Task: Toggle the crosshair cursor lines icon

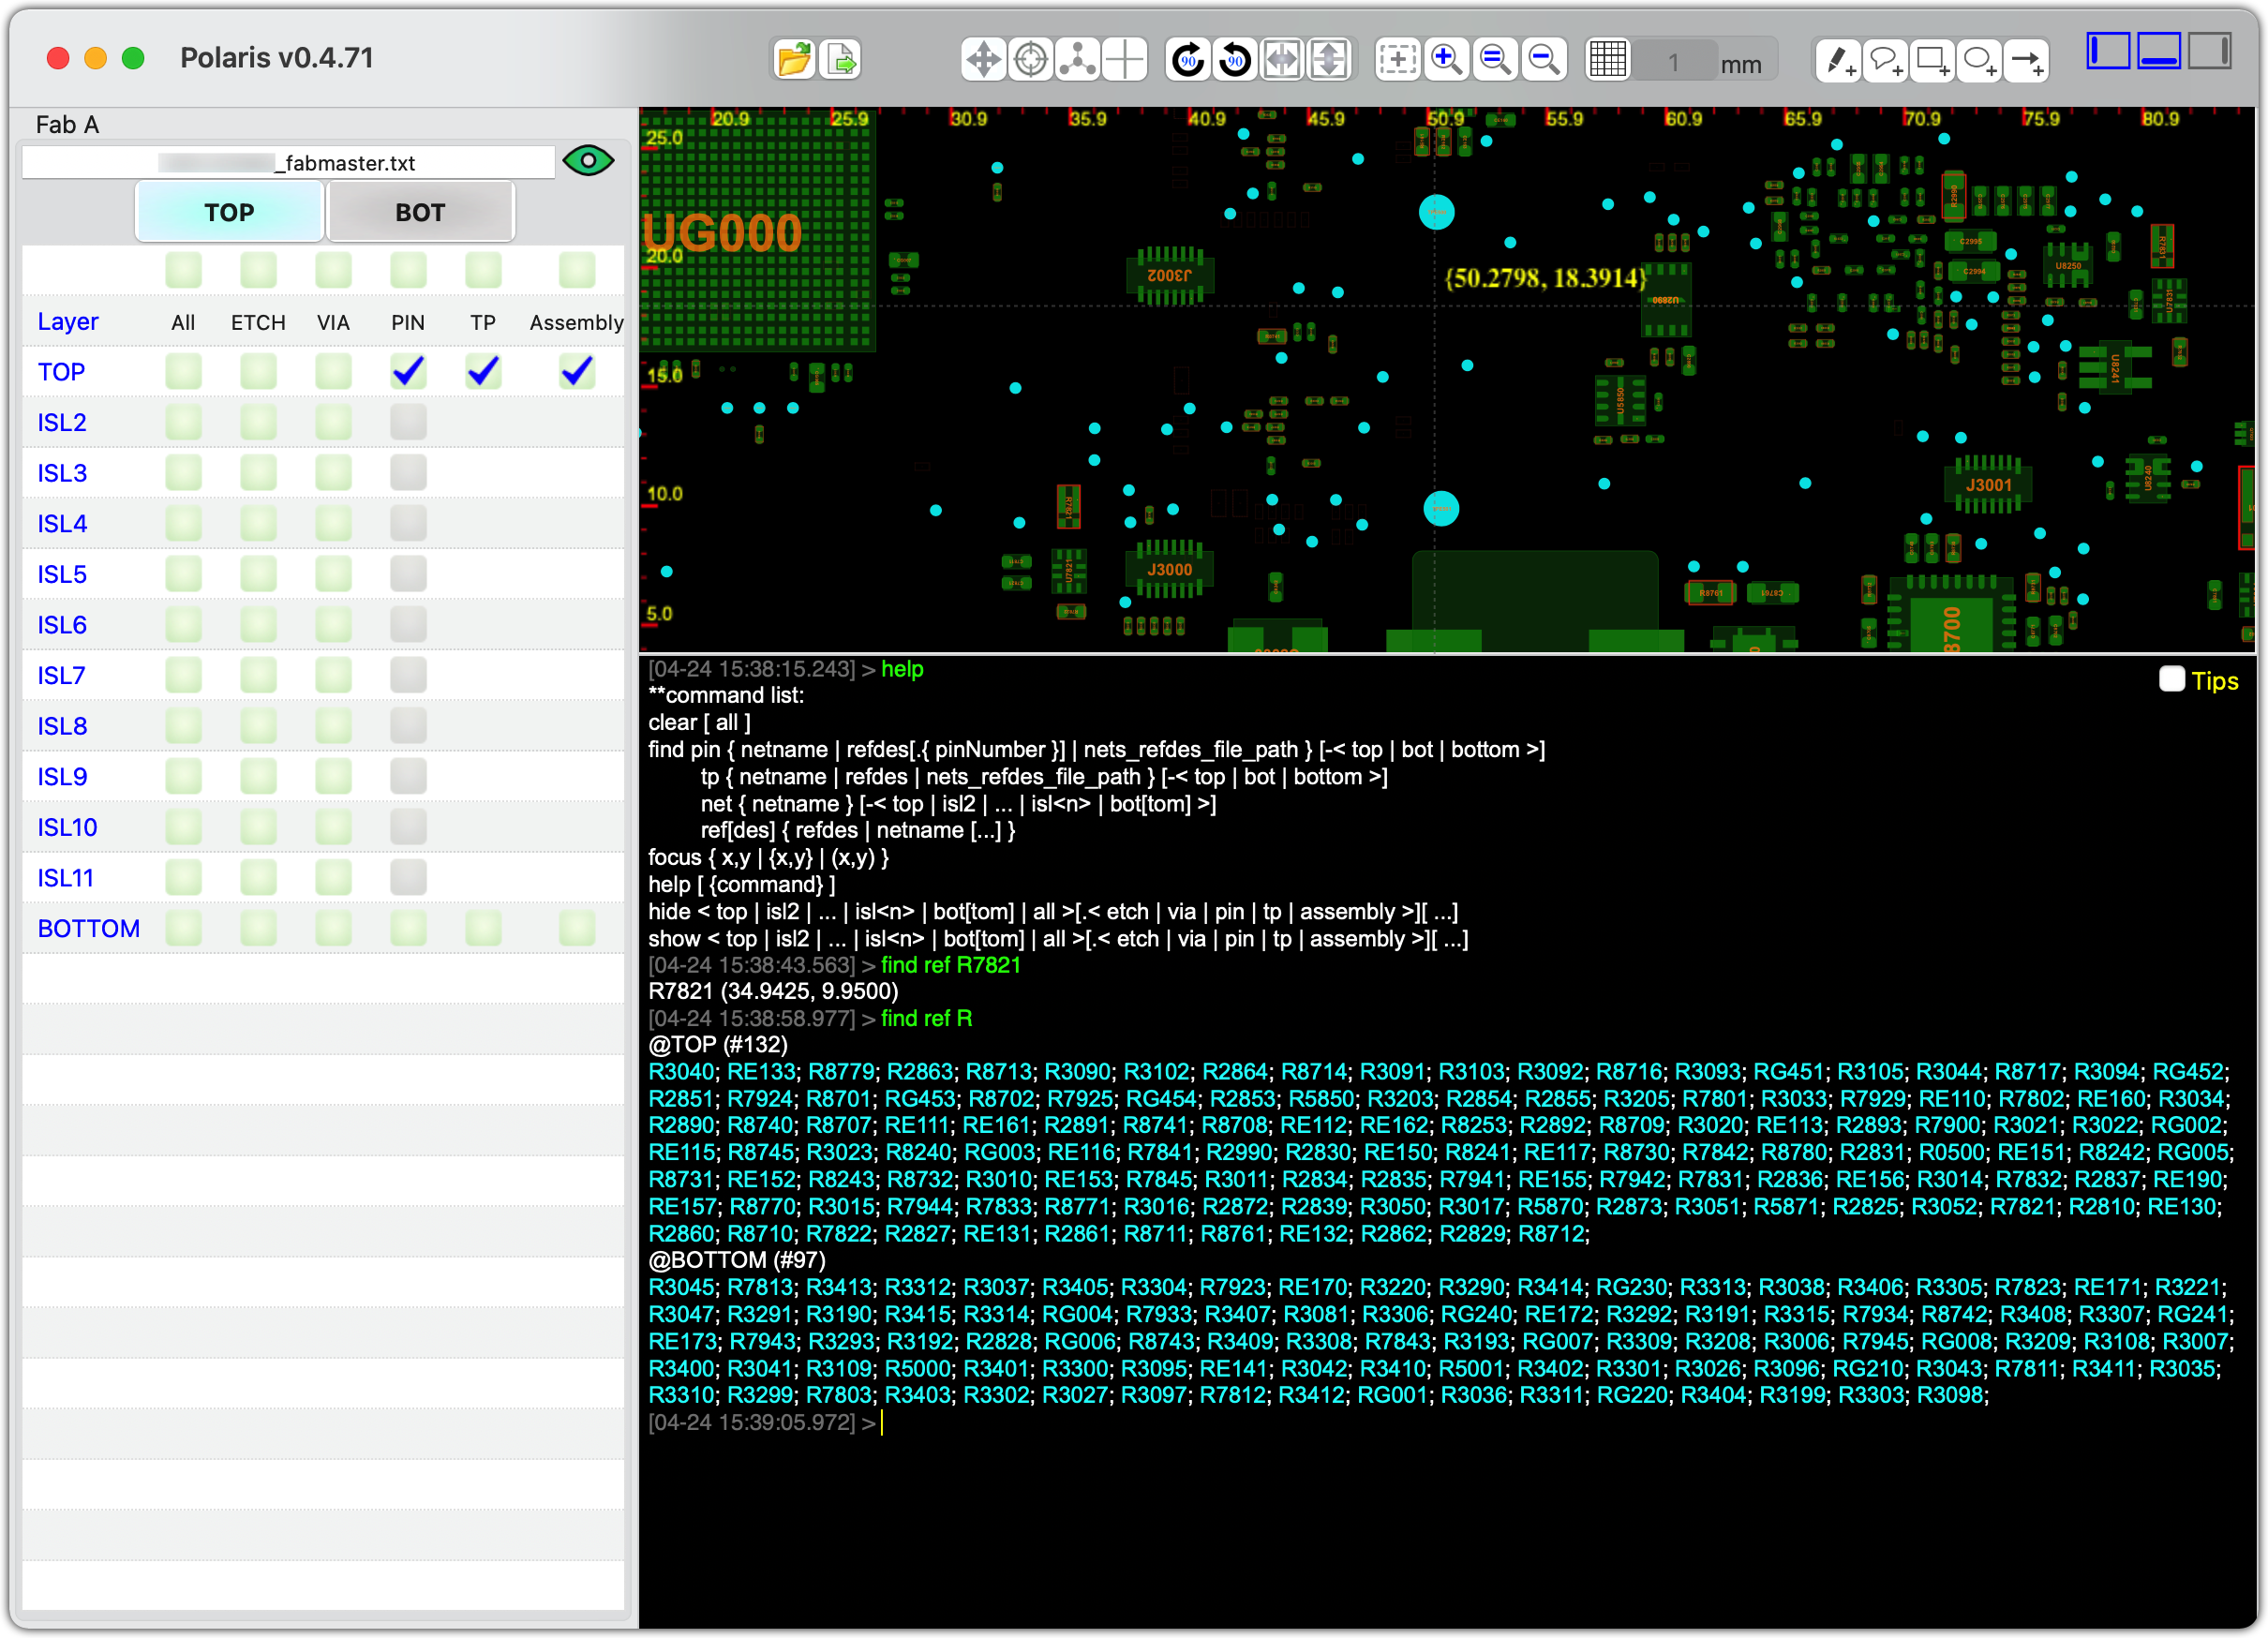Action: click(x=1124, y=60)
